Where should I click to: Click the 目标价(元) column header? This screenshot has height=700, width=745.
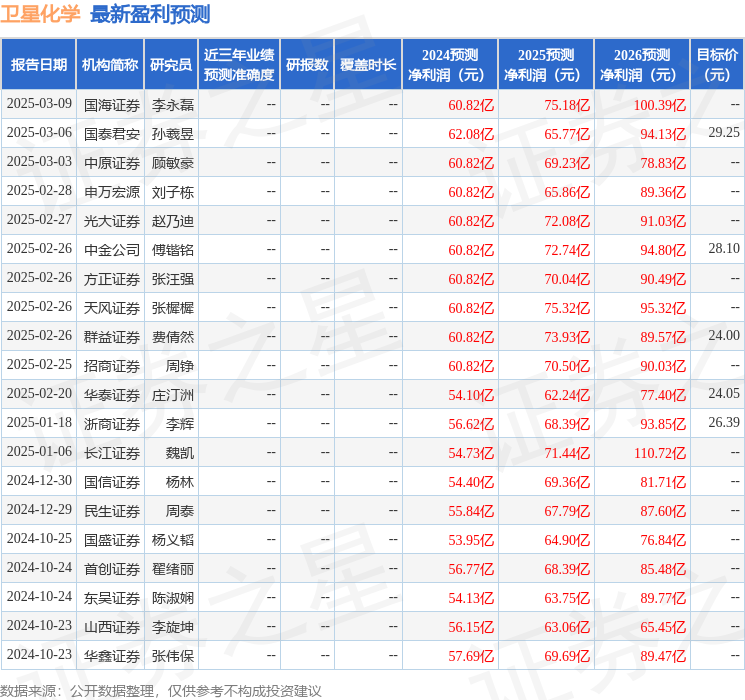[717, 65]
